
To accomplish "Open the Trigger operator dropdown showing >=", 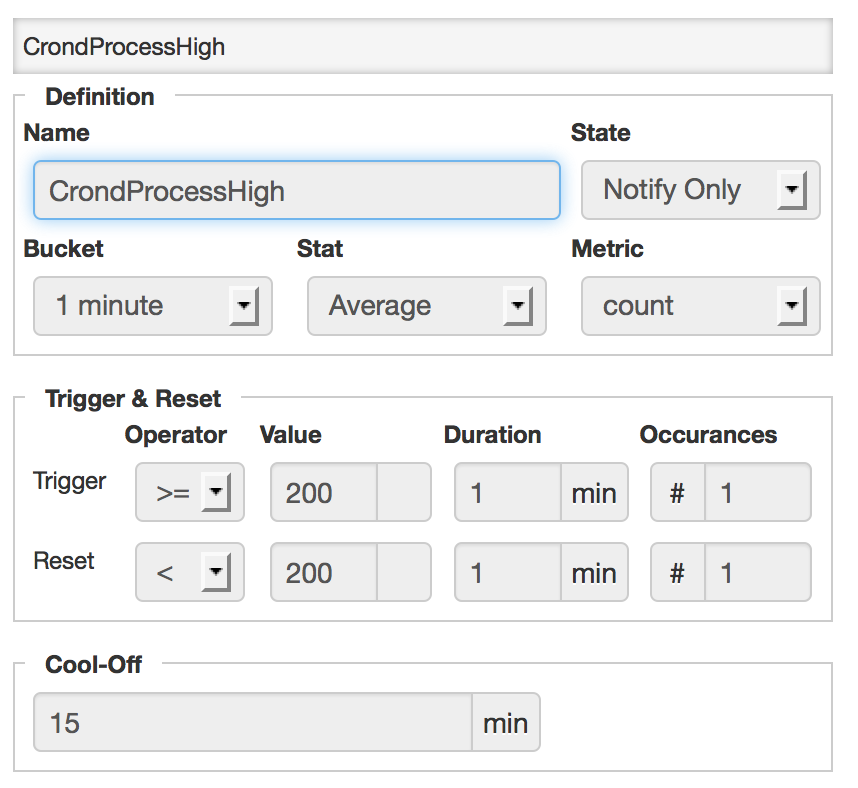I will click(x=189, y=492).
